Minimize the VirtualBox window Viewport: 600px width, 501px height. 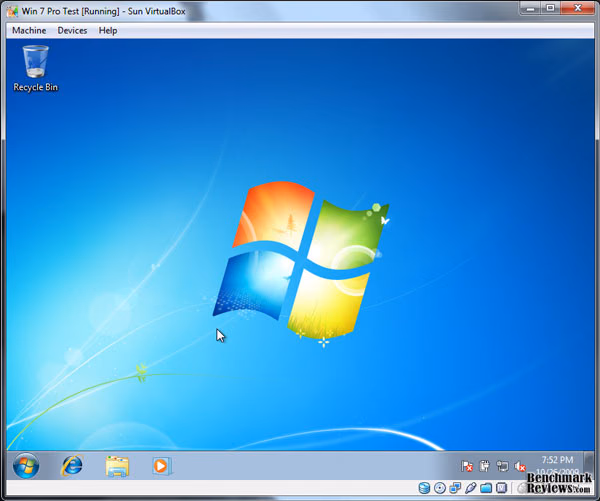530,8
